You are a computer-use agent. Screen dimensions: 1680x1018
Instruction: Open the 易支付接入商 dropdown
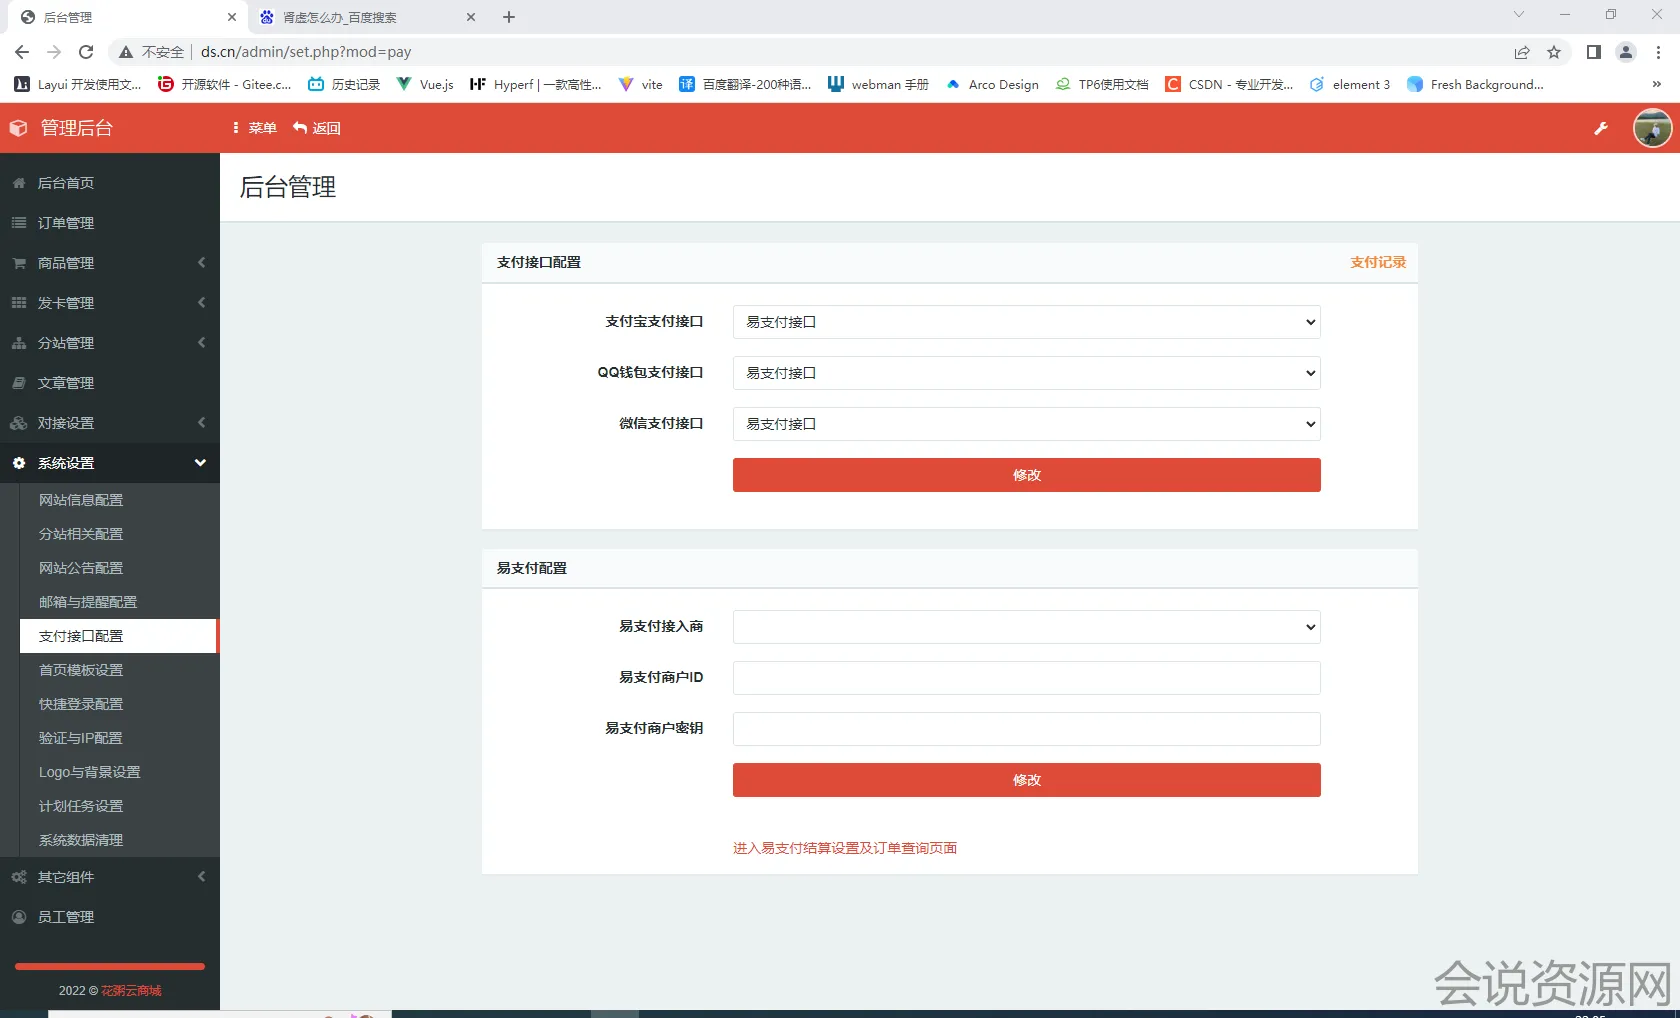tap(1026, 627)
